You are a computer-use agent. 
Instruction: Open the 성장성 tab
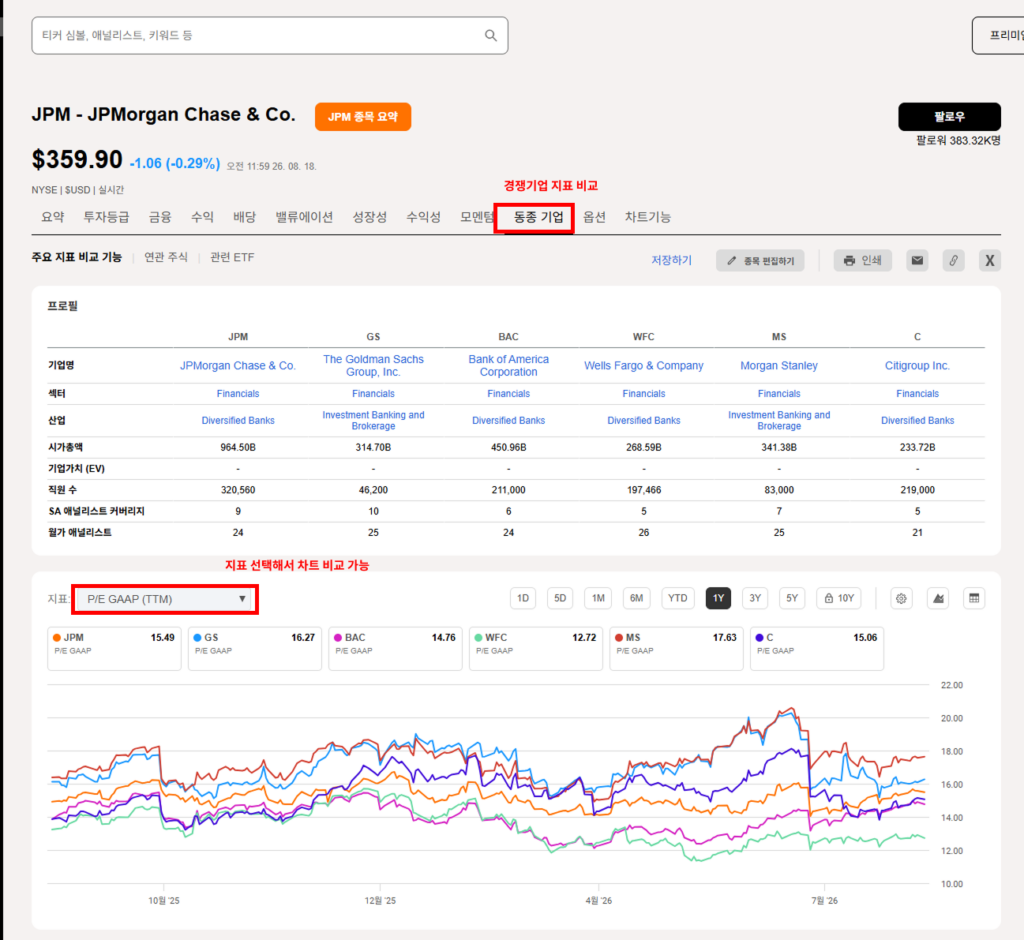pos(370,217)
